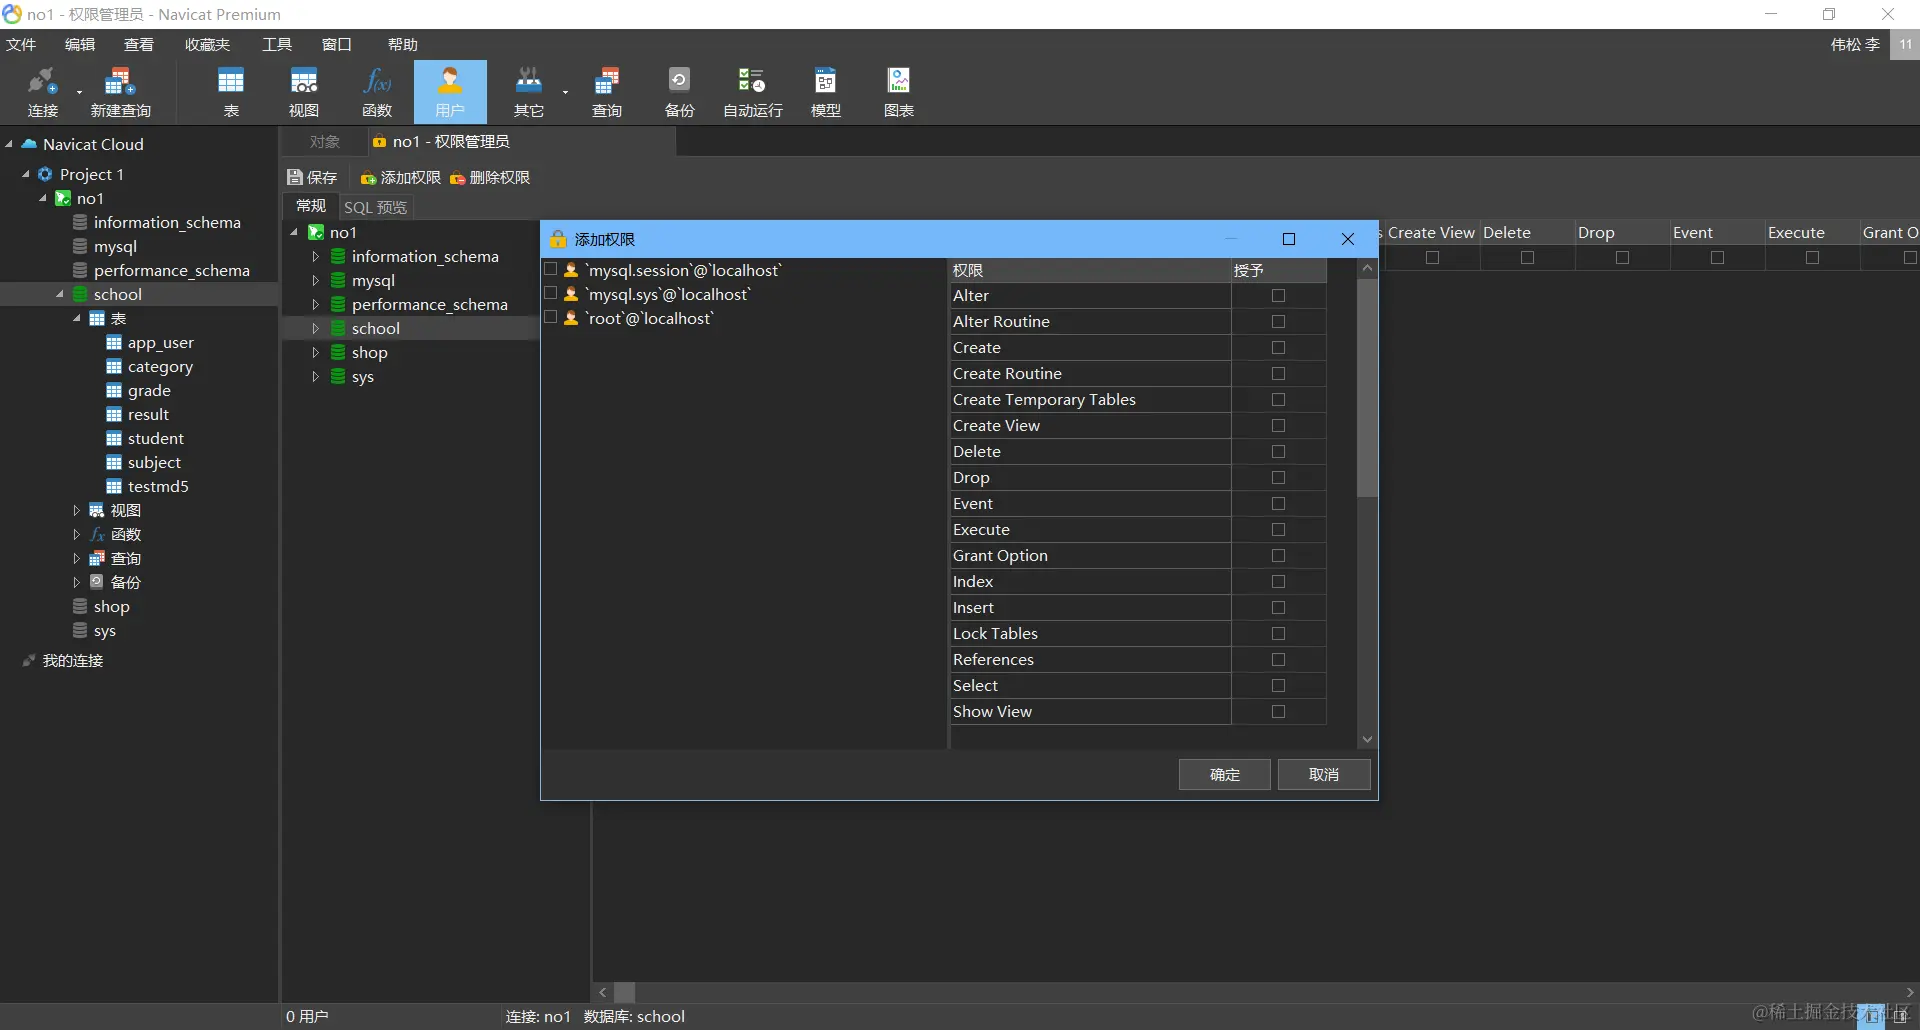Expand the 函数 (Functions) node in sidebar

tap(76, 534)
